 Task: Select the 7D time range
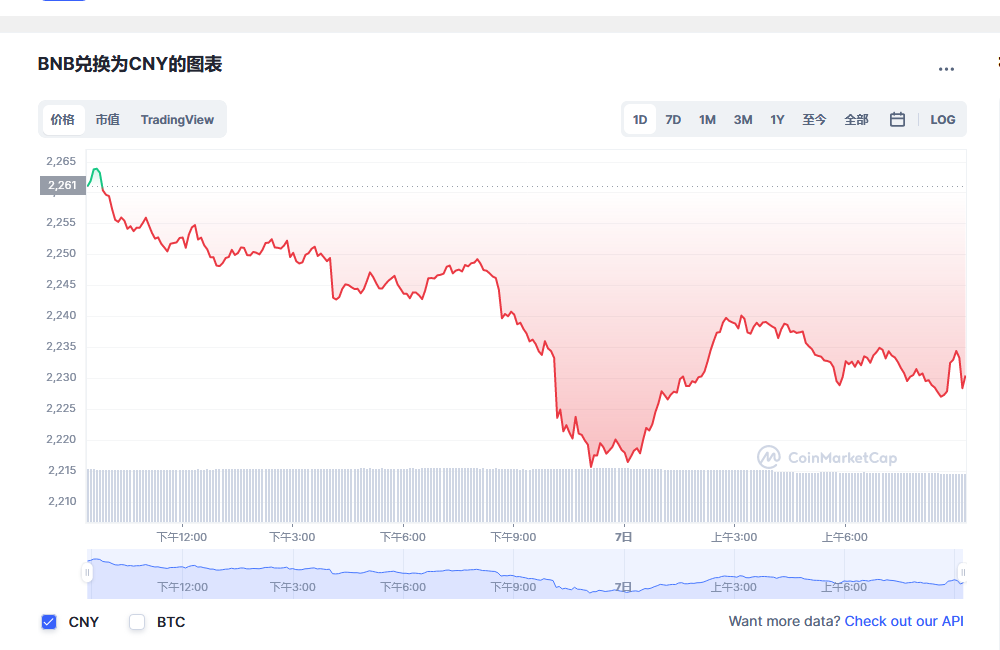click(673, 119)
